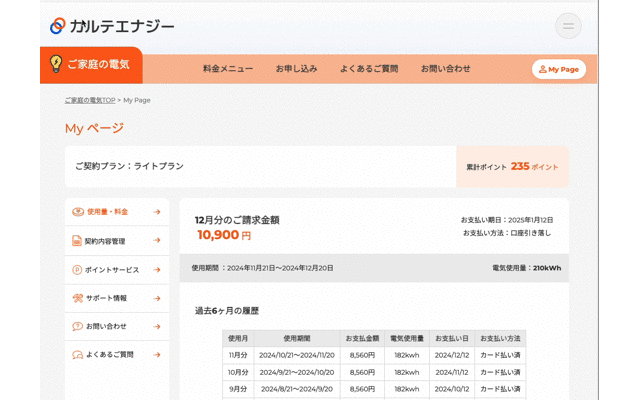Click the arrow next to サポート情報
This screenshot has width=640, height=400.
[157, 298]
